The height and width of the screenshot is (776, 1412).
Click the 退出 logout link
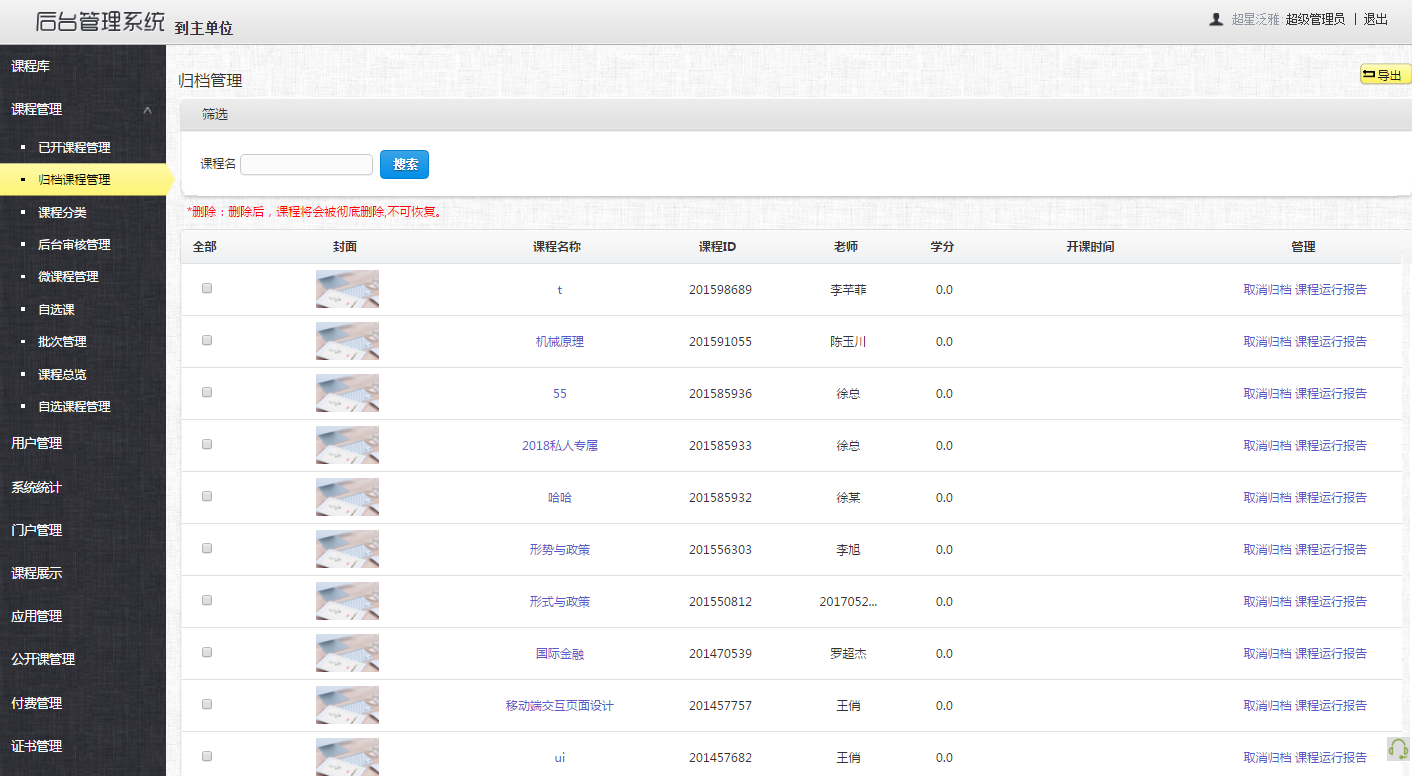point(1375,18)
